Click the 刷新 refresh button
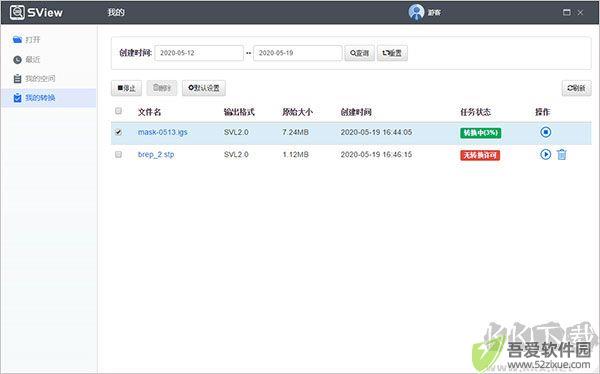 (576, 88)
